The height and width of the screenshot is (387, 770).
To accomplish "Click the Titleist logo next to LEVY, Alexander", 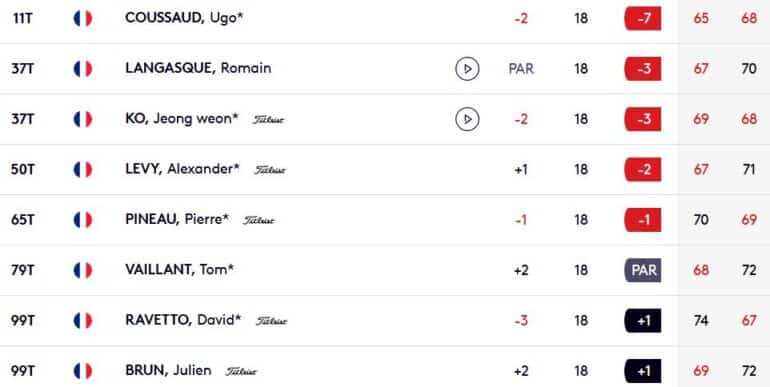I will (x=270, y=170).
